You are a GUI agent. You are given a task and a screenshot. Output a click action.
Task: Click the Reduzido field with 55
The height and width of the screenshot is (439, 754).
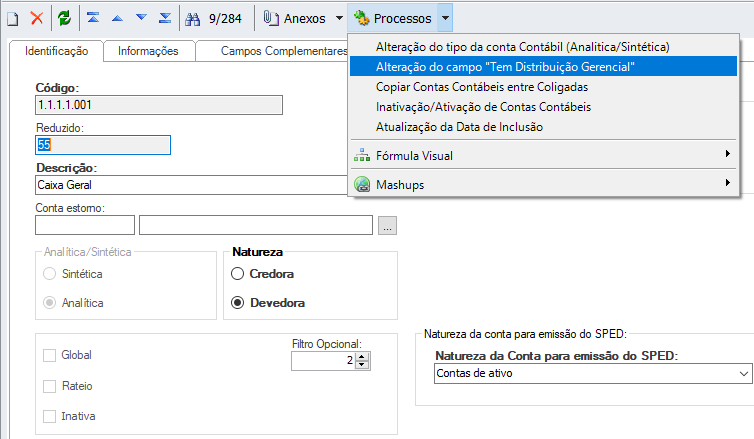(103, 145)
